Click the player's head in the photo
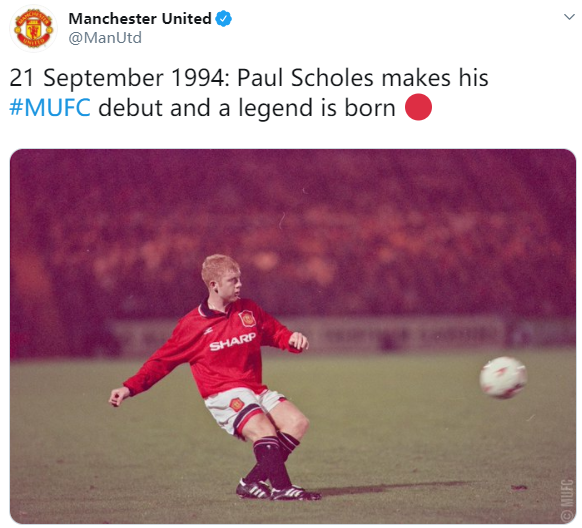The width and height of the screenshot is (582, 528). [x=222, y=277]
